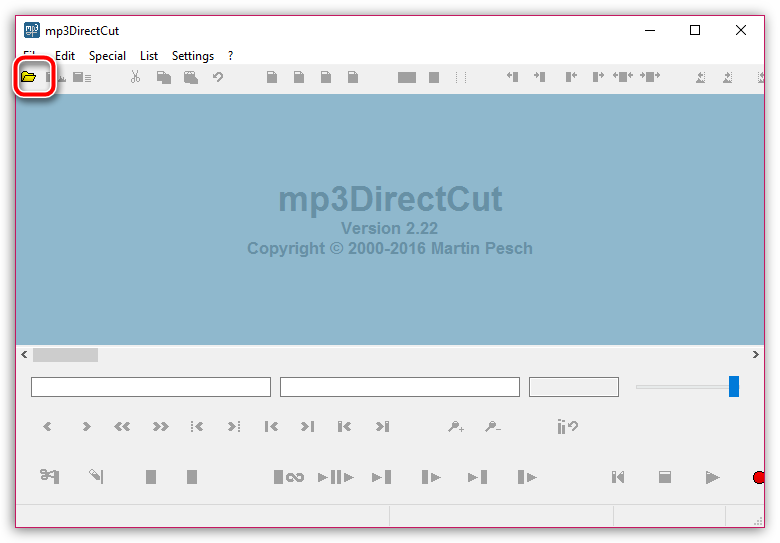Click the small gray square toolbar icon
Viewport: 780px width, 543px height.
[x=434, y=77]
